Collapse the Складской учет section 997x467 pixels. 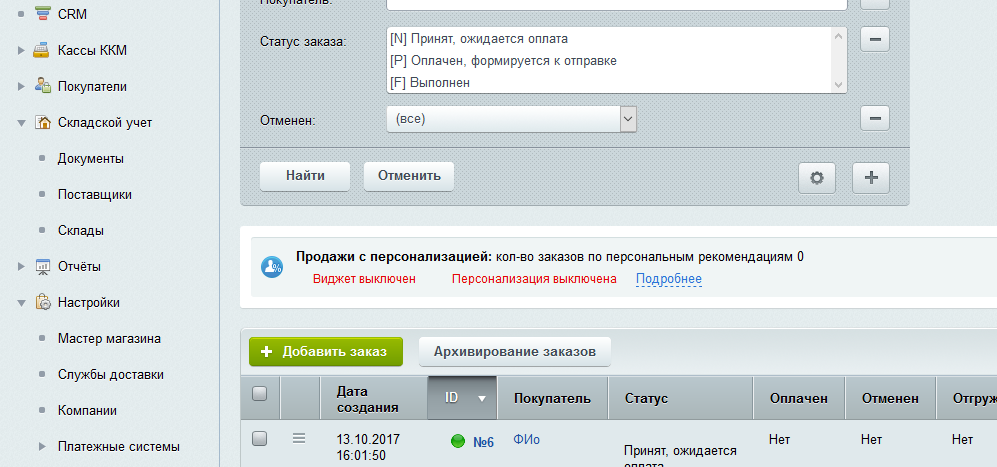(x=21, y=123)
